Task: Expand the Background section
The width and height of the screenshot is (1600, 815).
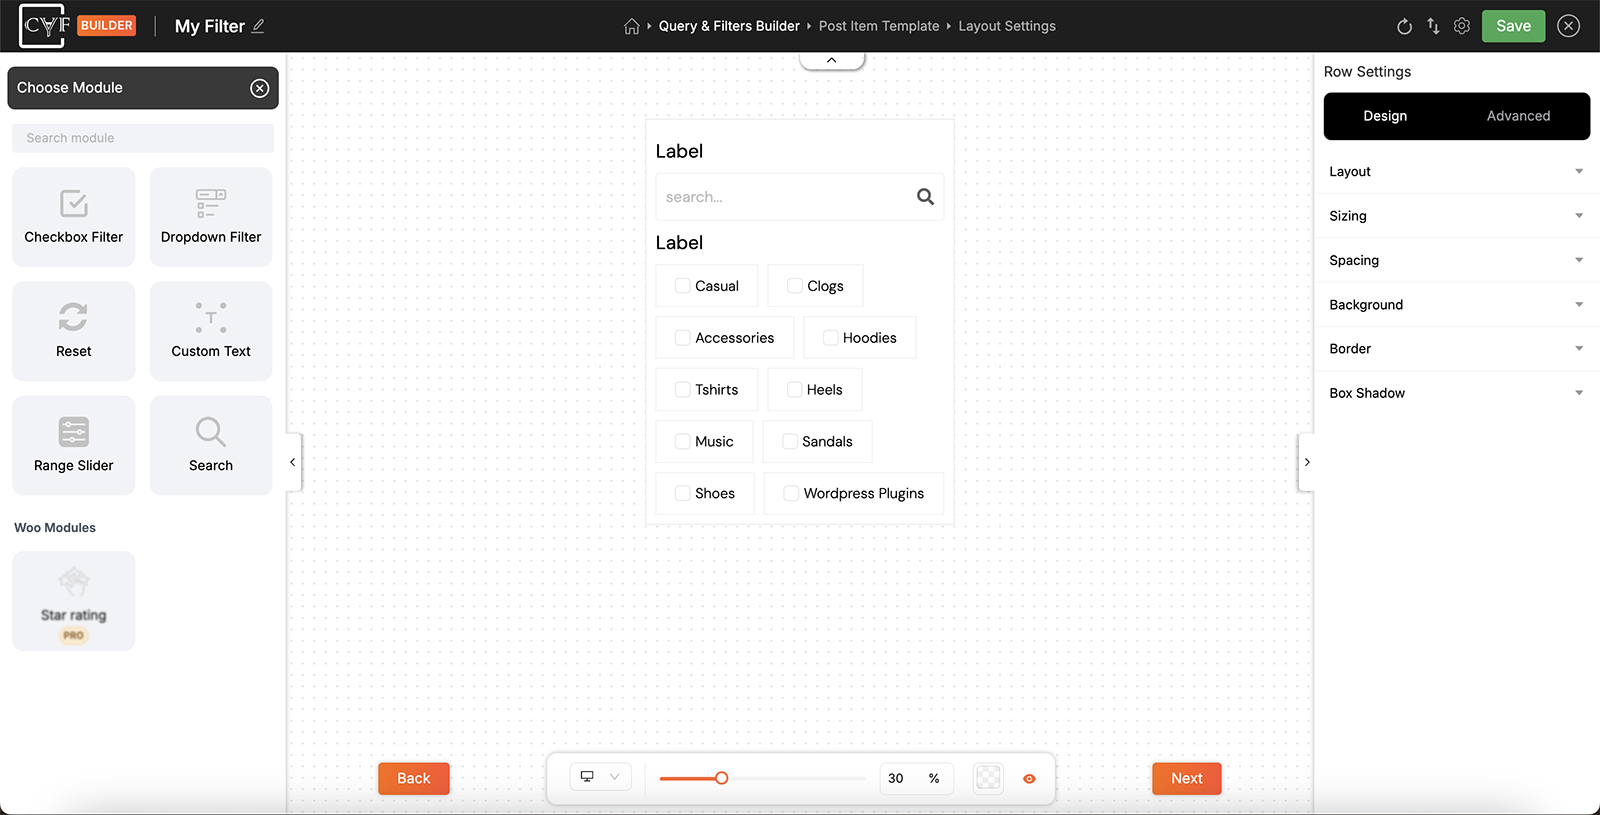Action: 1456,304
